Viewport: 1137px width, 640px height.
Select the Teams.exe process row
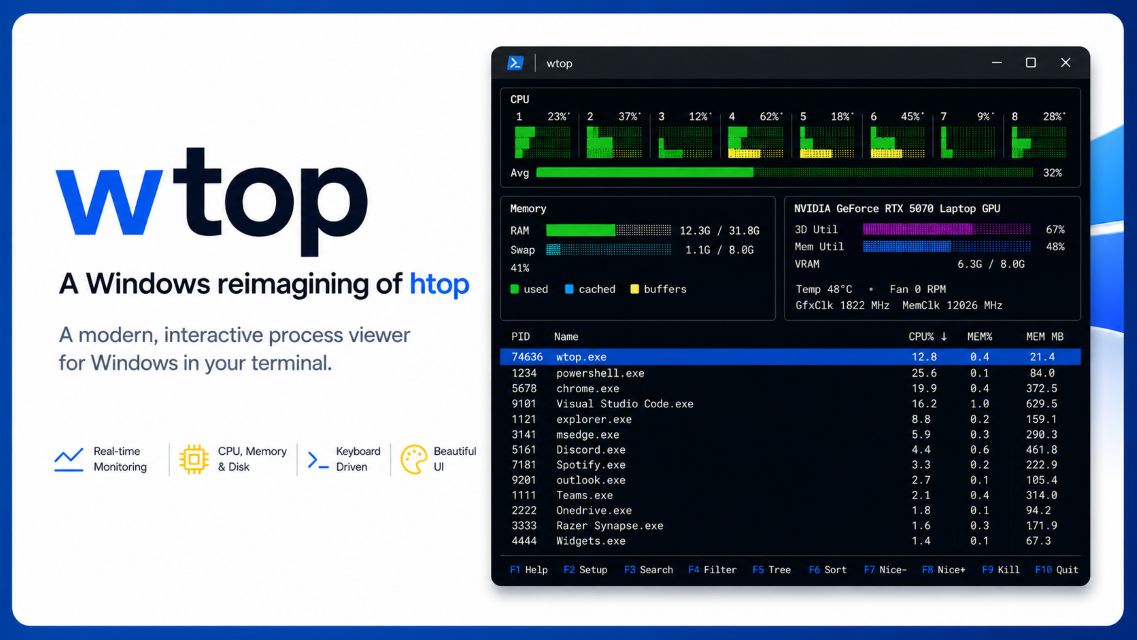790,495
